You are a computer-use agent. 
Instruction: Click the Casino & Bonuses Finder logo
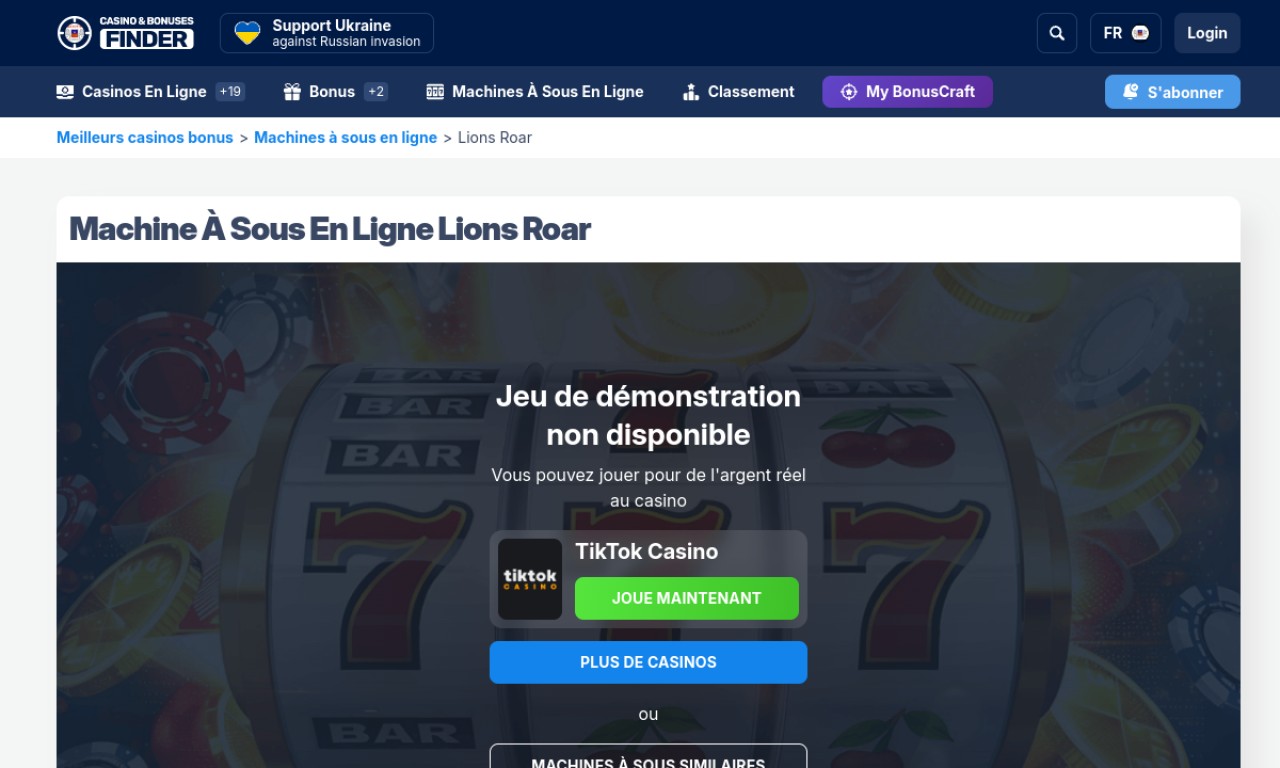[125, 33]
